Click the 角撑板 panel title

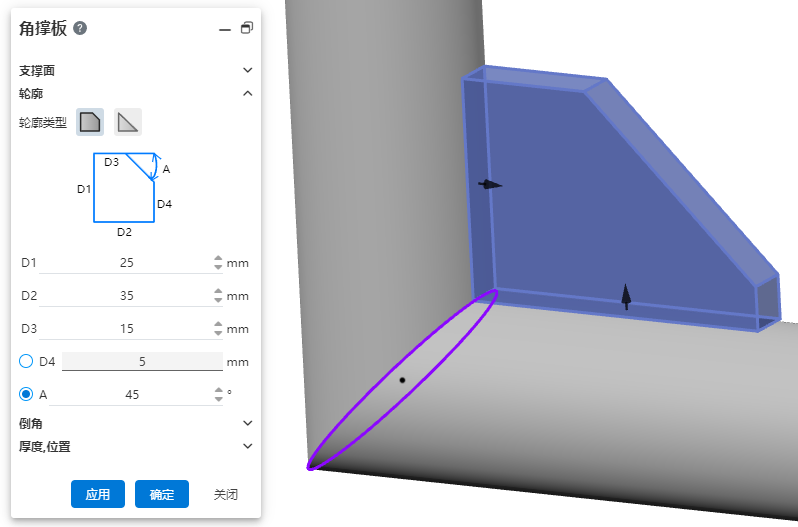(x=43, y=28)
